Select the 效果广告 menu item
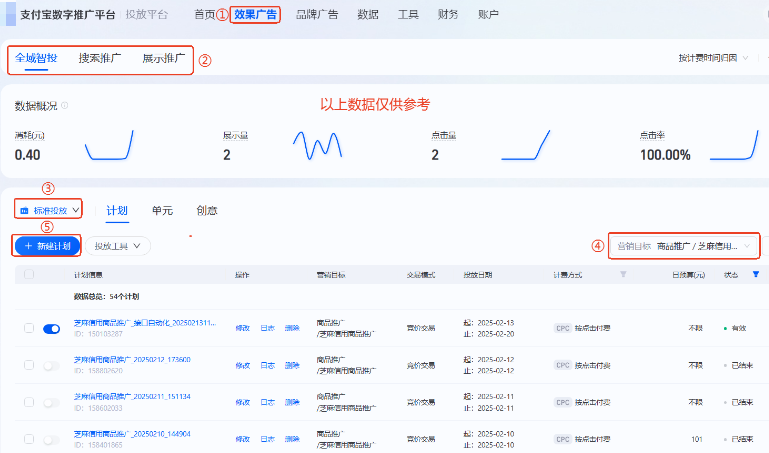 pyautogui.click(x=255, y=14)
